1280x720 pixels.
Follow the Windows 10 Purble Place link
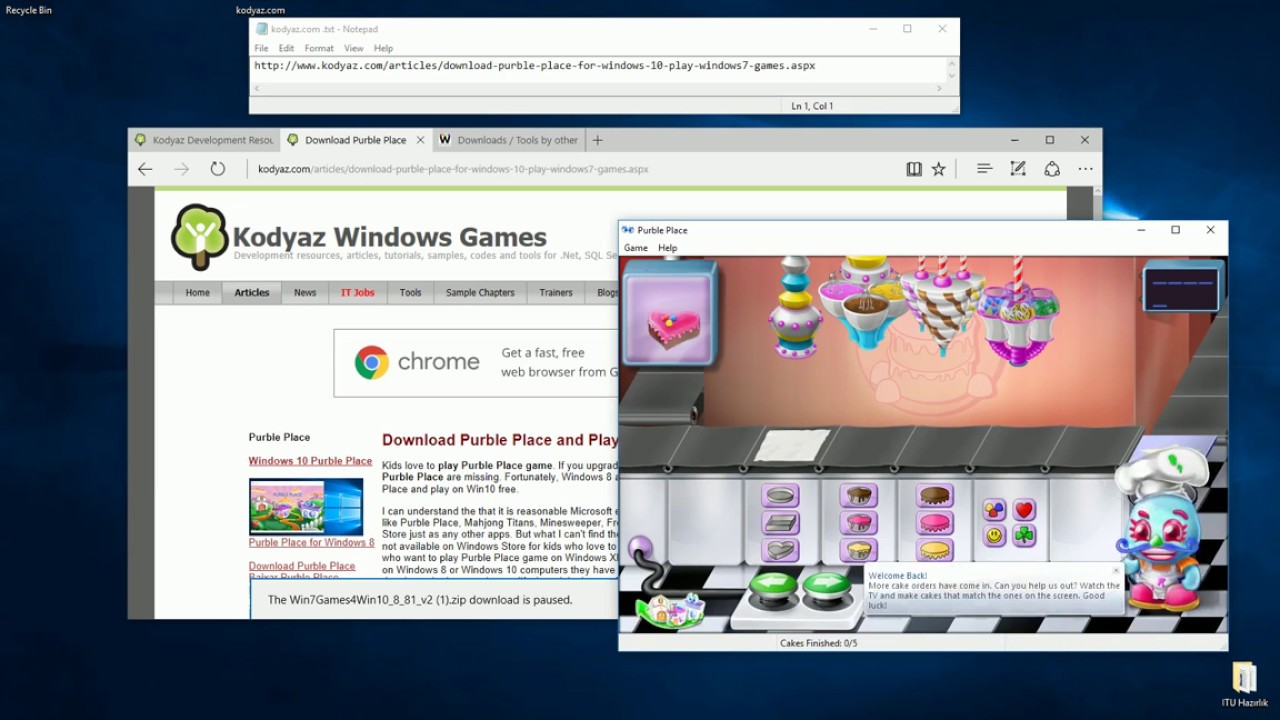(310, 461)
